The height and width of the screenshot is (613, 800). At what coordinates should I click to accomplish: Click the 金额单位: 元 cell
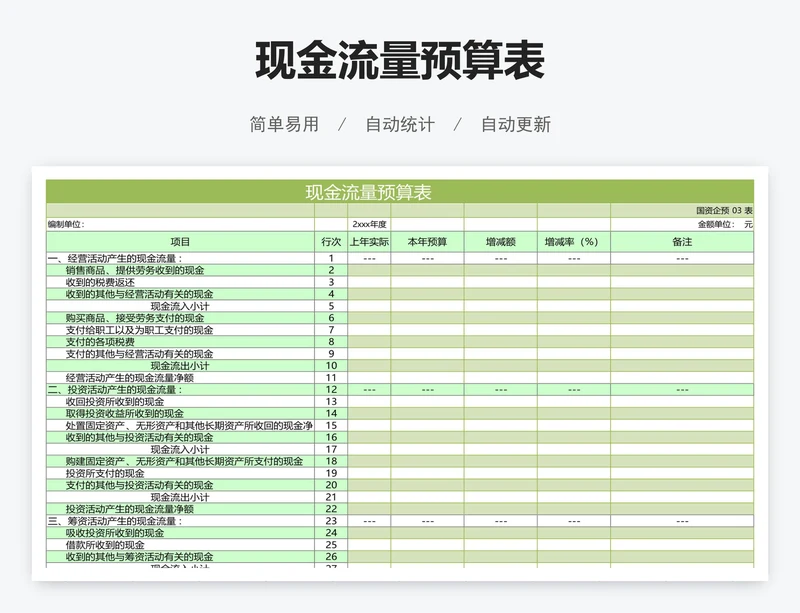pyautogui.click(x=682, y=224)
